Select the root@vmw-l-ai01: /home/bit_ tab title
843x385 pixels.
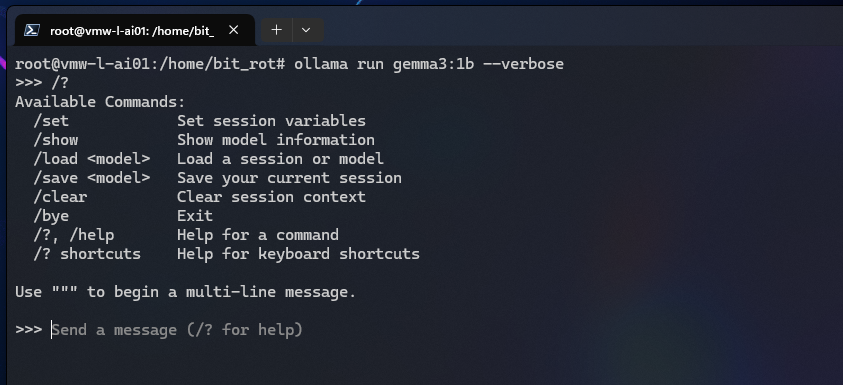coord(132,31)
